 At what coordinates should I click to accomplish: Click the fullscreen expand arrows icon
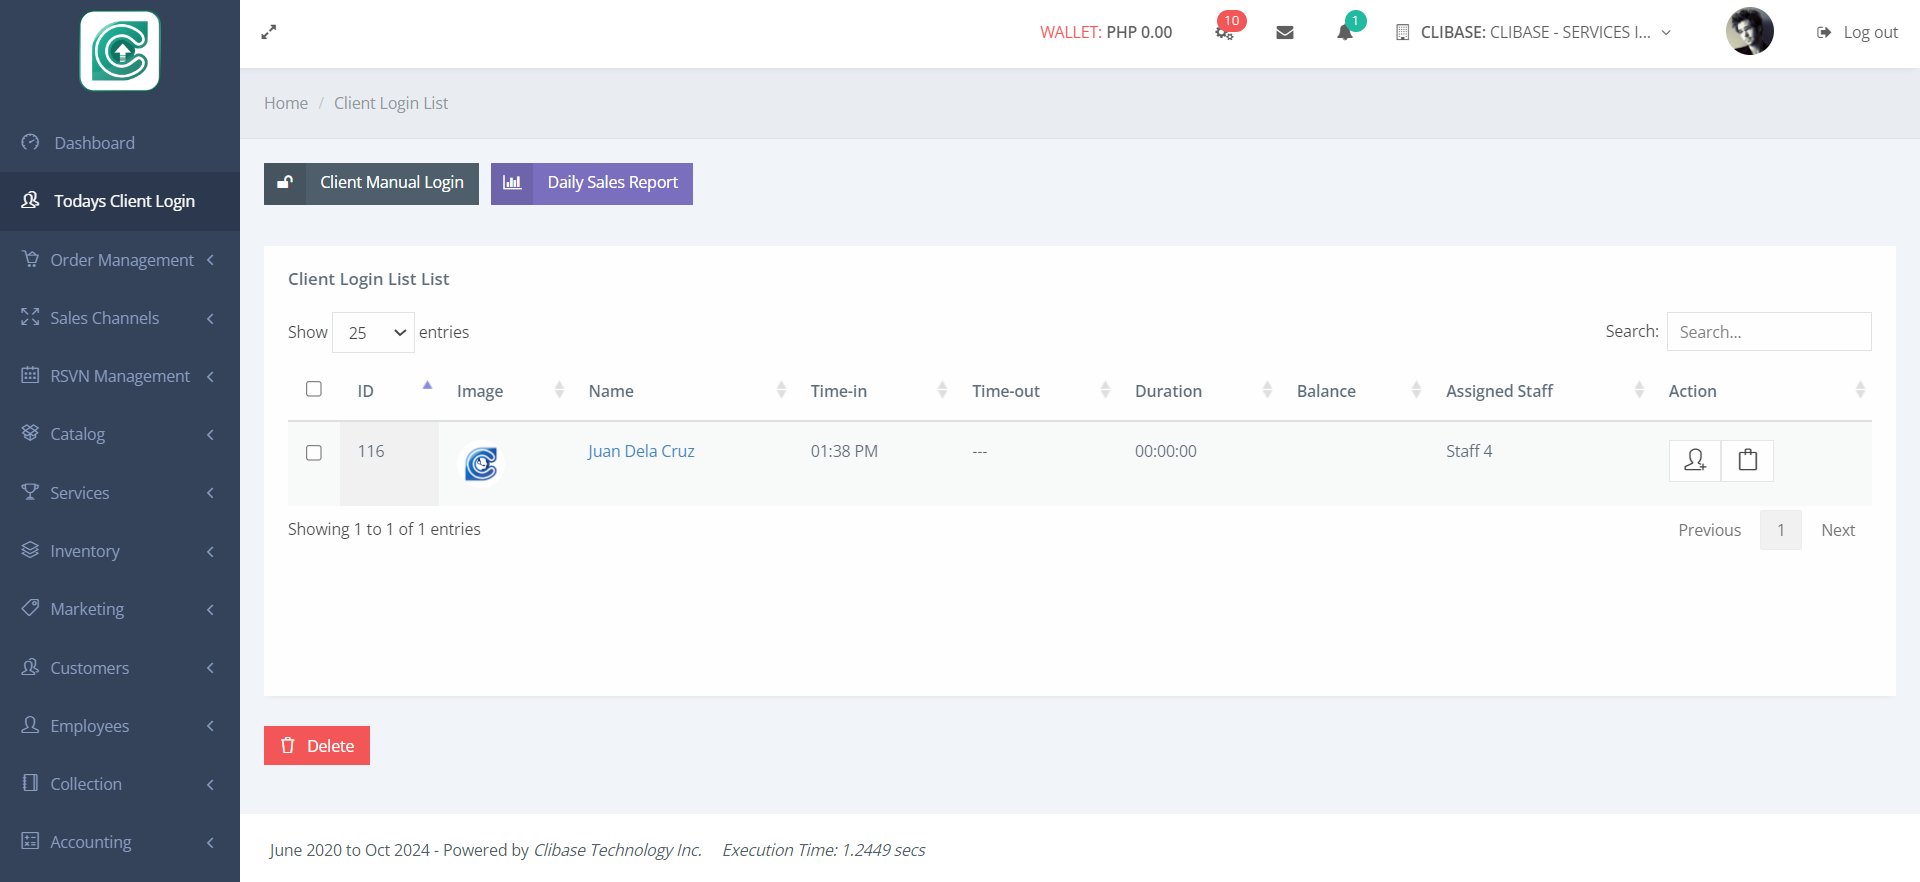pos(269,32)
